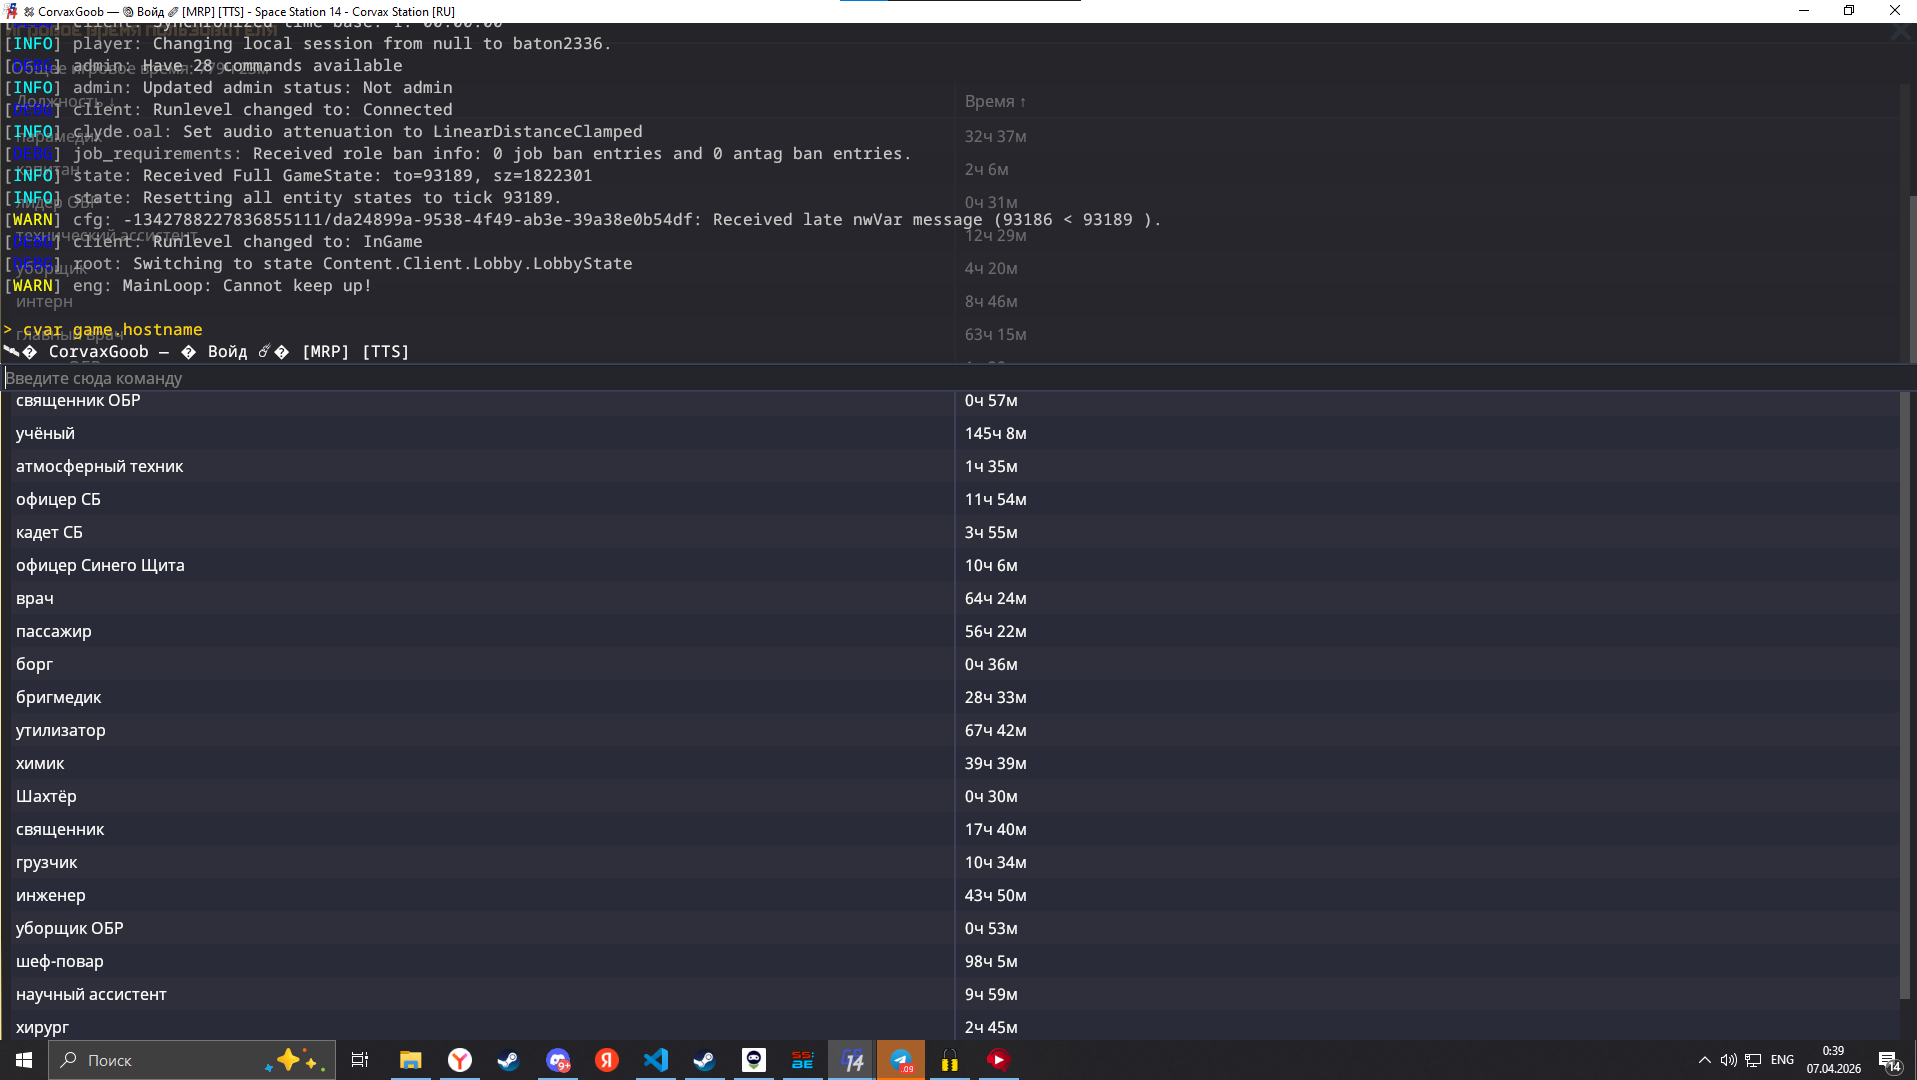This screenshot has height=1080, width=1917.
Task: Open the SS14 game taskbar icon
Action: point(852,1060)
